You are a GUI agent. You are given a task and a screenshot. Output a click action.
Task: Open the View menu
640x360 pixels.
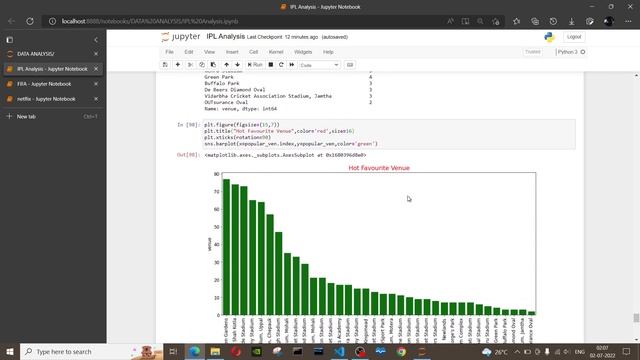pos(209,52)
